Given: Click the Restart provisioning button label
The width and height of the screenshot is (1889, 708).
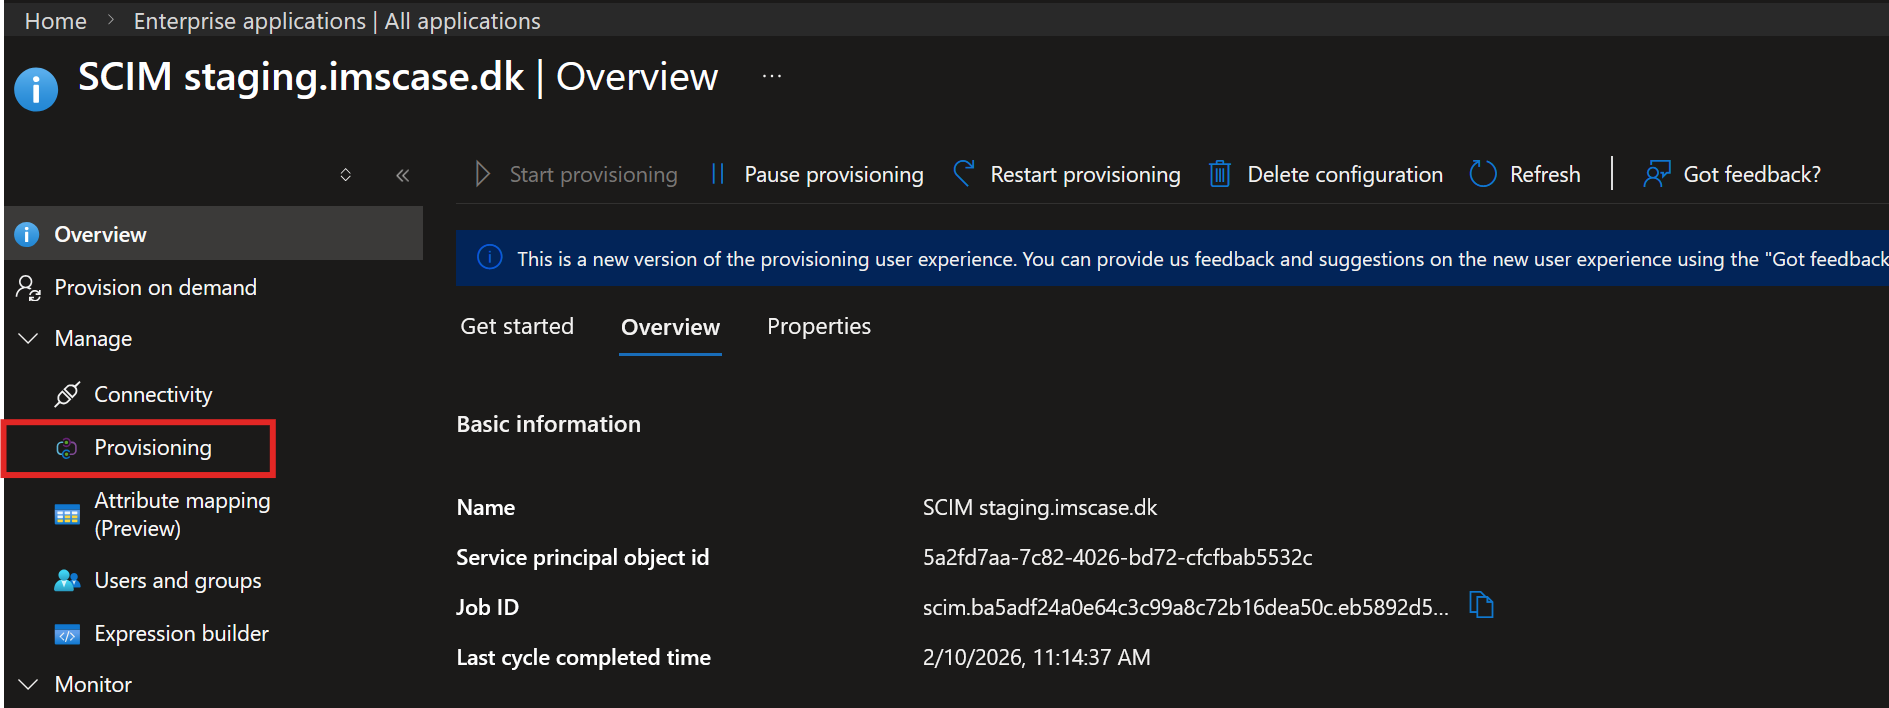Looking at the screenshot, I should (1085, 174).
